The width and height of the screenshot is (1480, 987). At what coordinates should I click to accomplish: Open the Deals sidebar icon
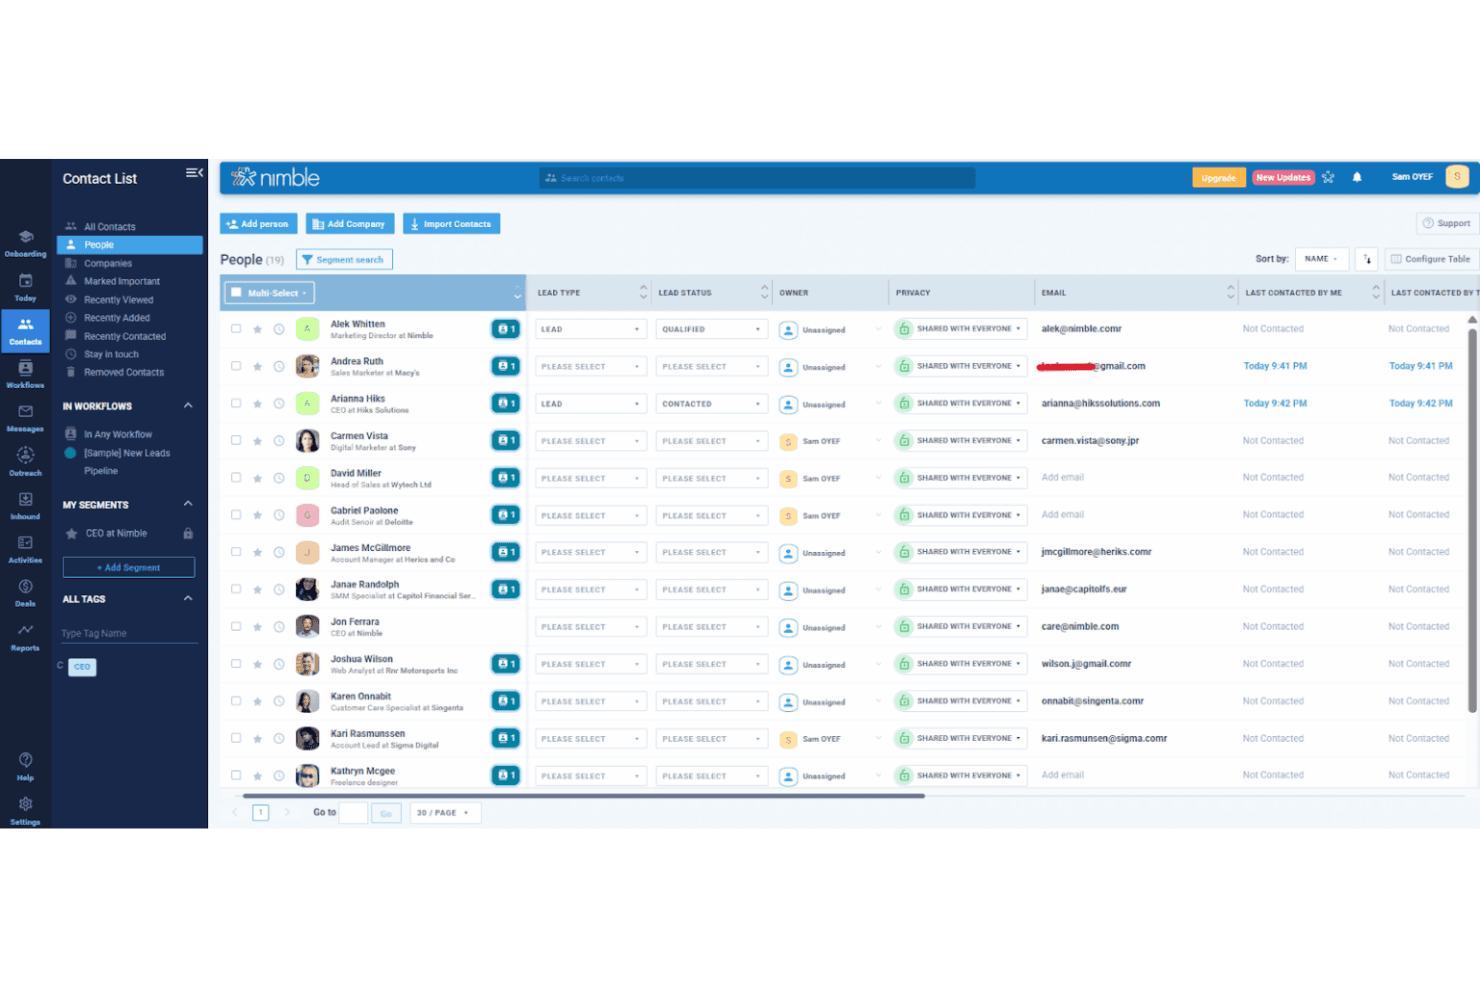tap(26, 593)
